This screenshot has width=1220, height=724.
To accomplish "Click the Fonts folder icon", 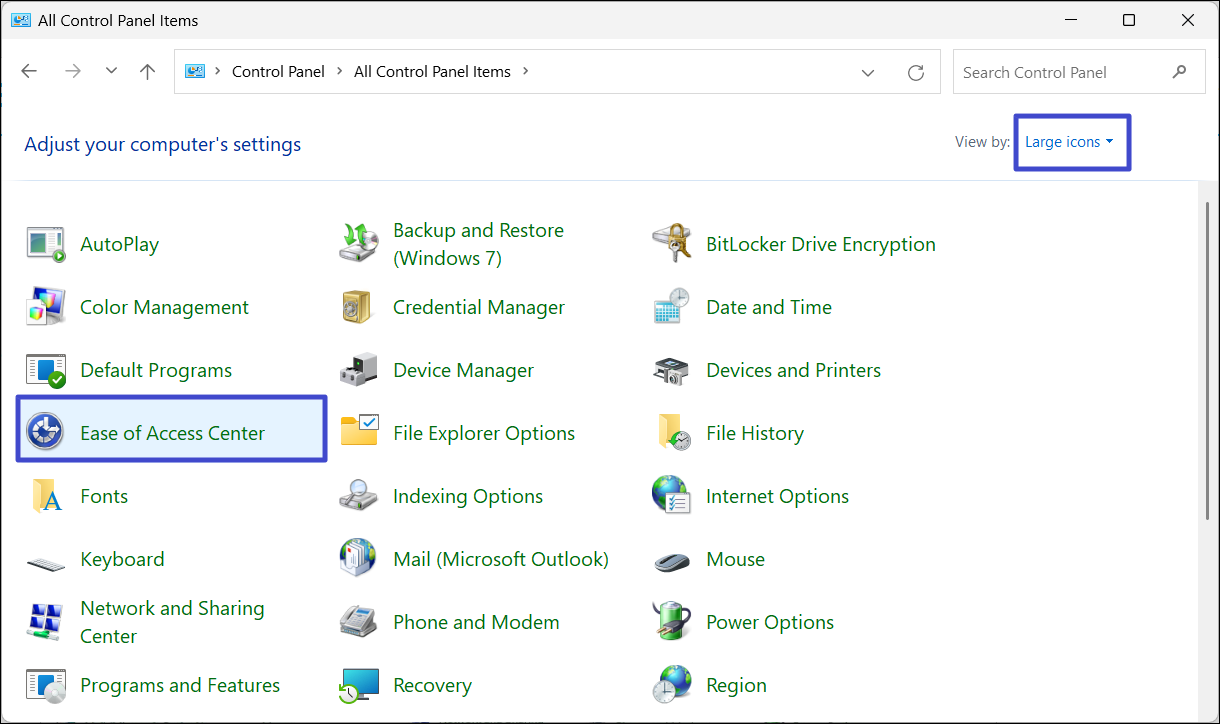I will pos(46,496).
